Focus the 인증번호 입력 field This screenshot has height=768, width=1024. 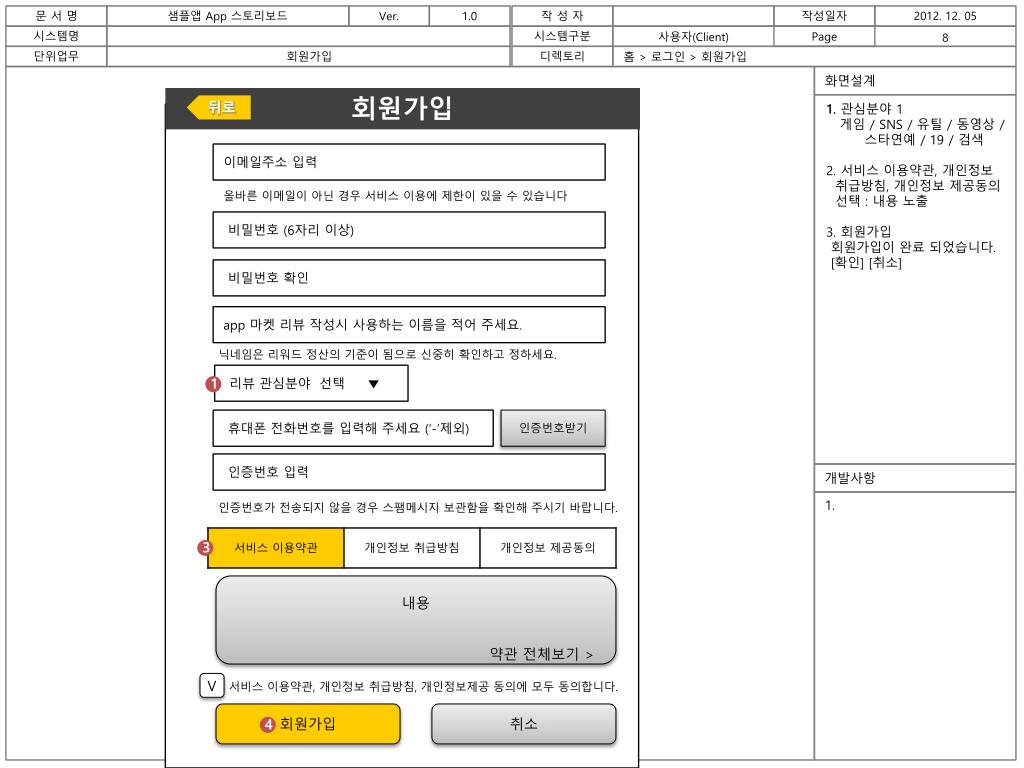[x=409, y=472]
